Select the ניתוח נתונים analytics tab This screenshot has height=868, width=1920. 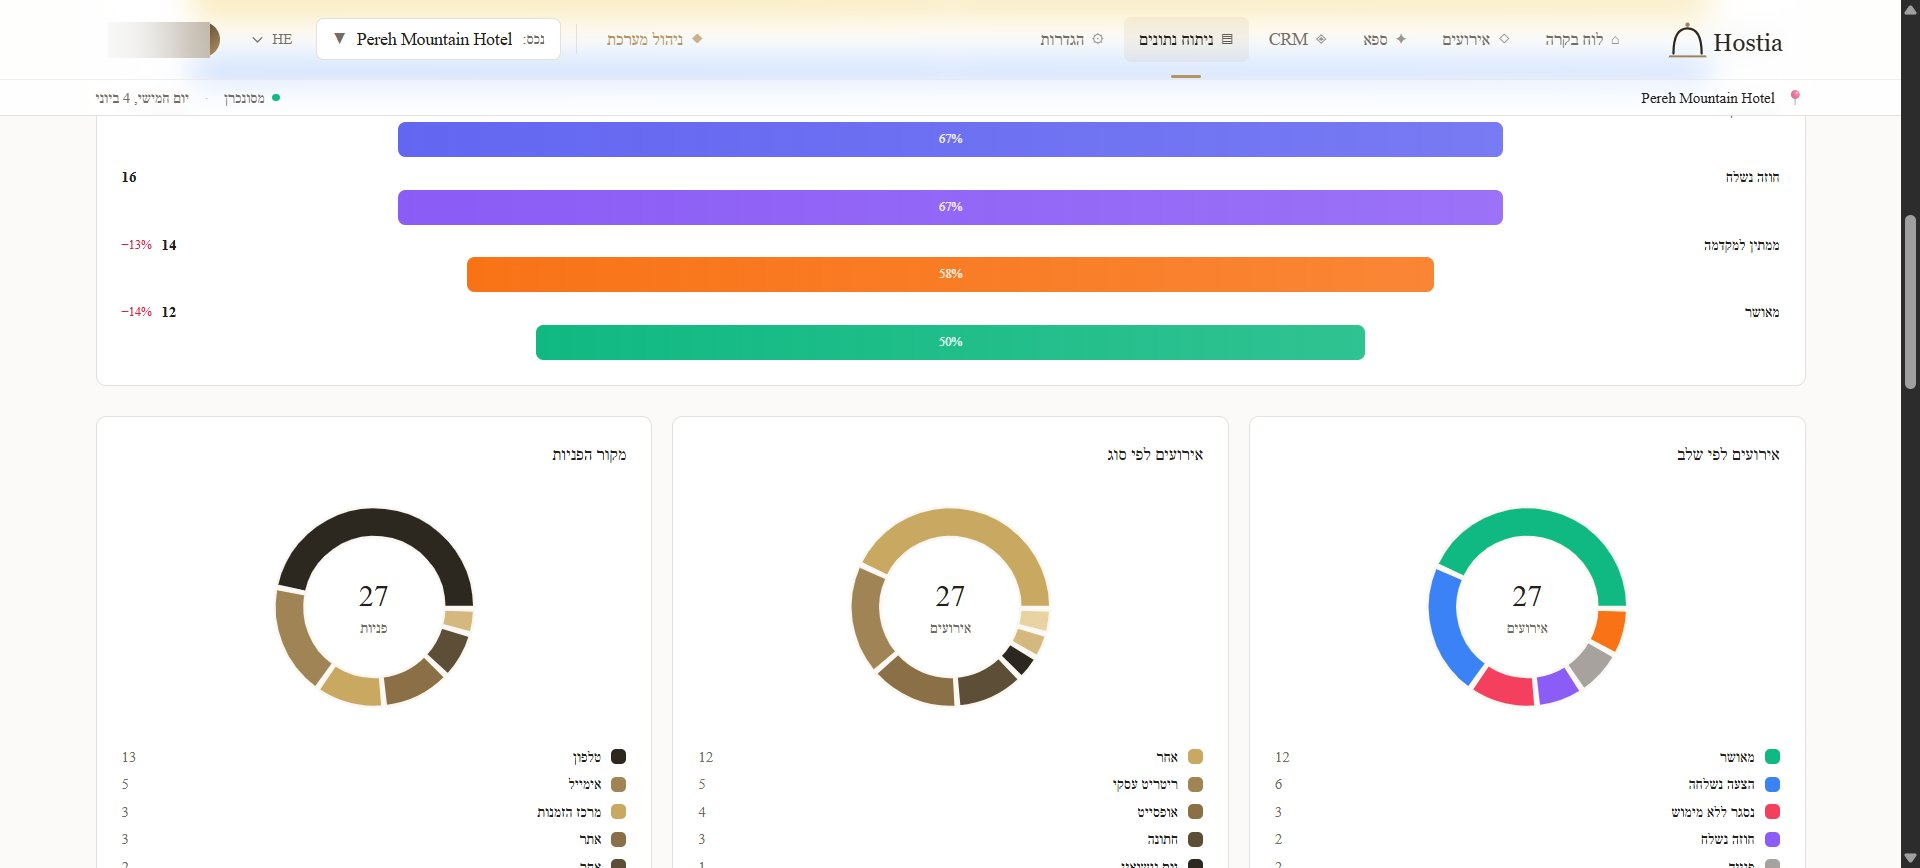tap(1186, 39)
